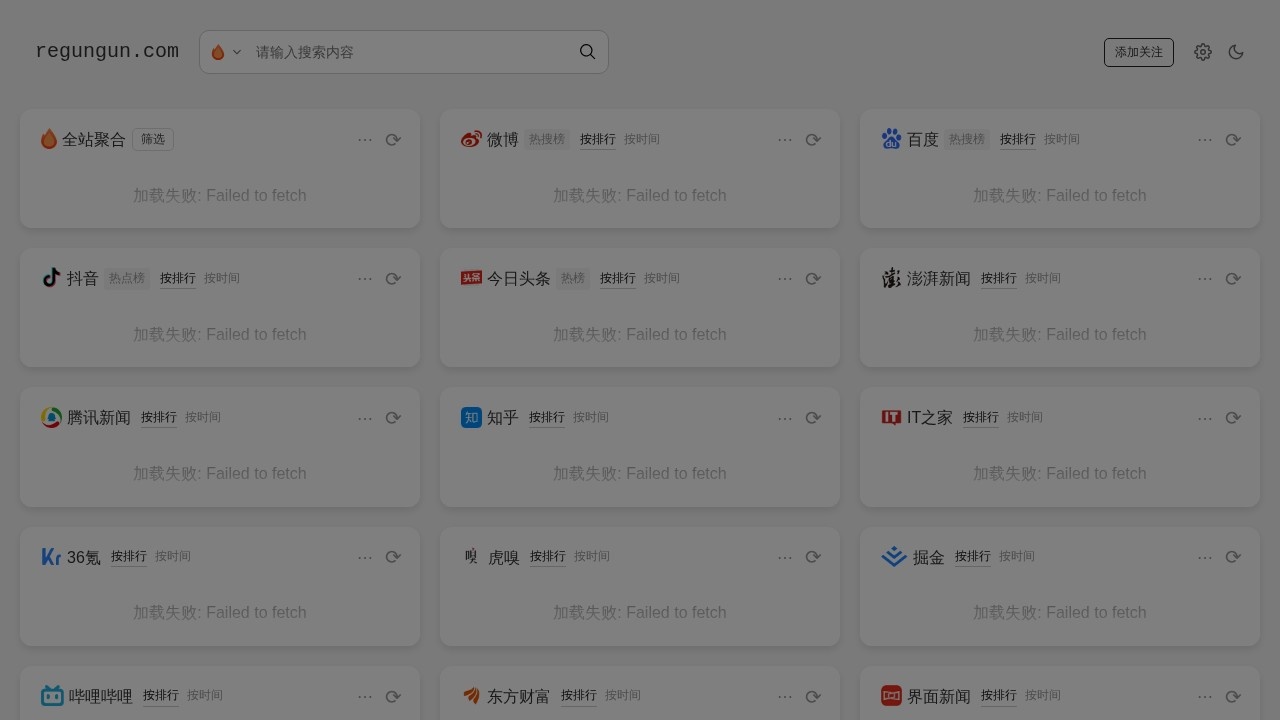The image size is (1280, 720).
Task: Click the 热榜 tag in 今日头条 card
Action: (x=573, y=278)
